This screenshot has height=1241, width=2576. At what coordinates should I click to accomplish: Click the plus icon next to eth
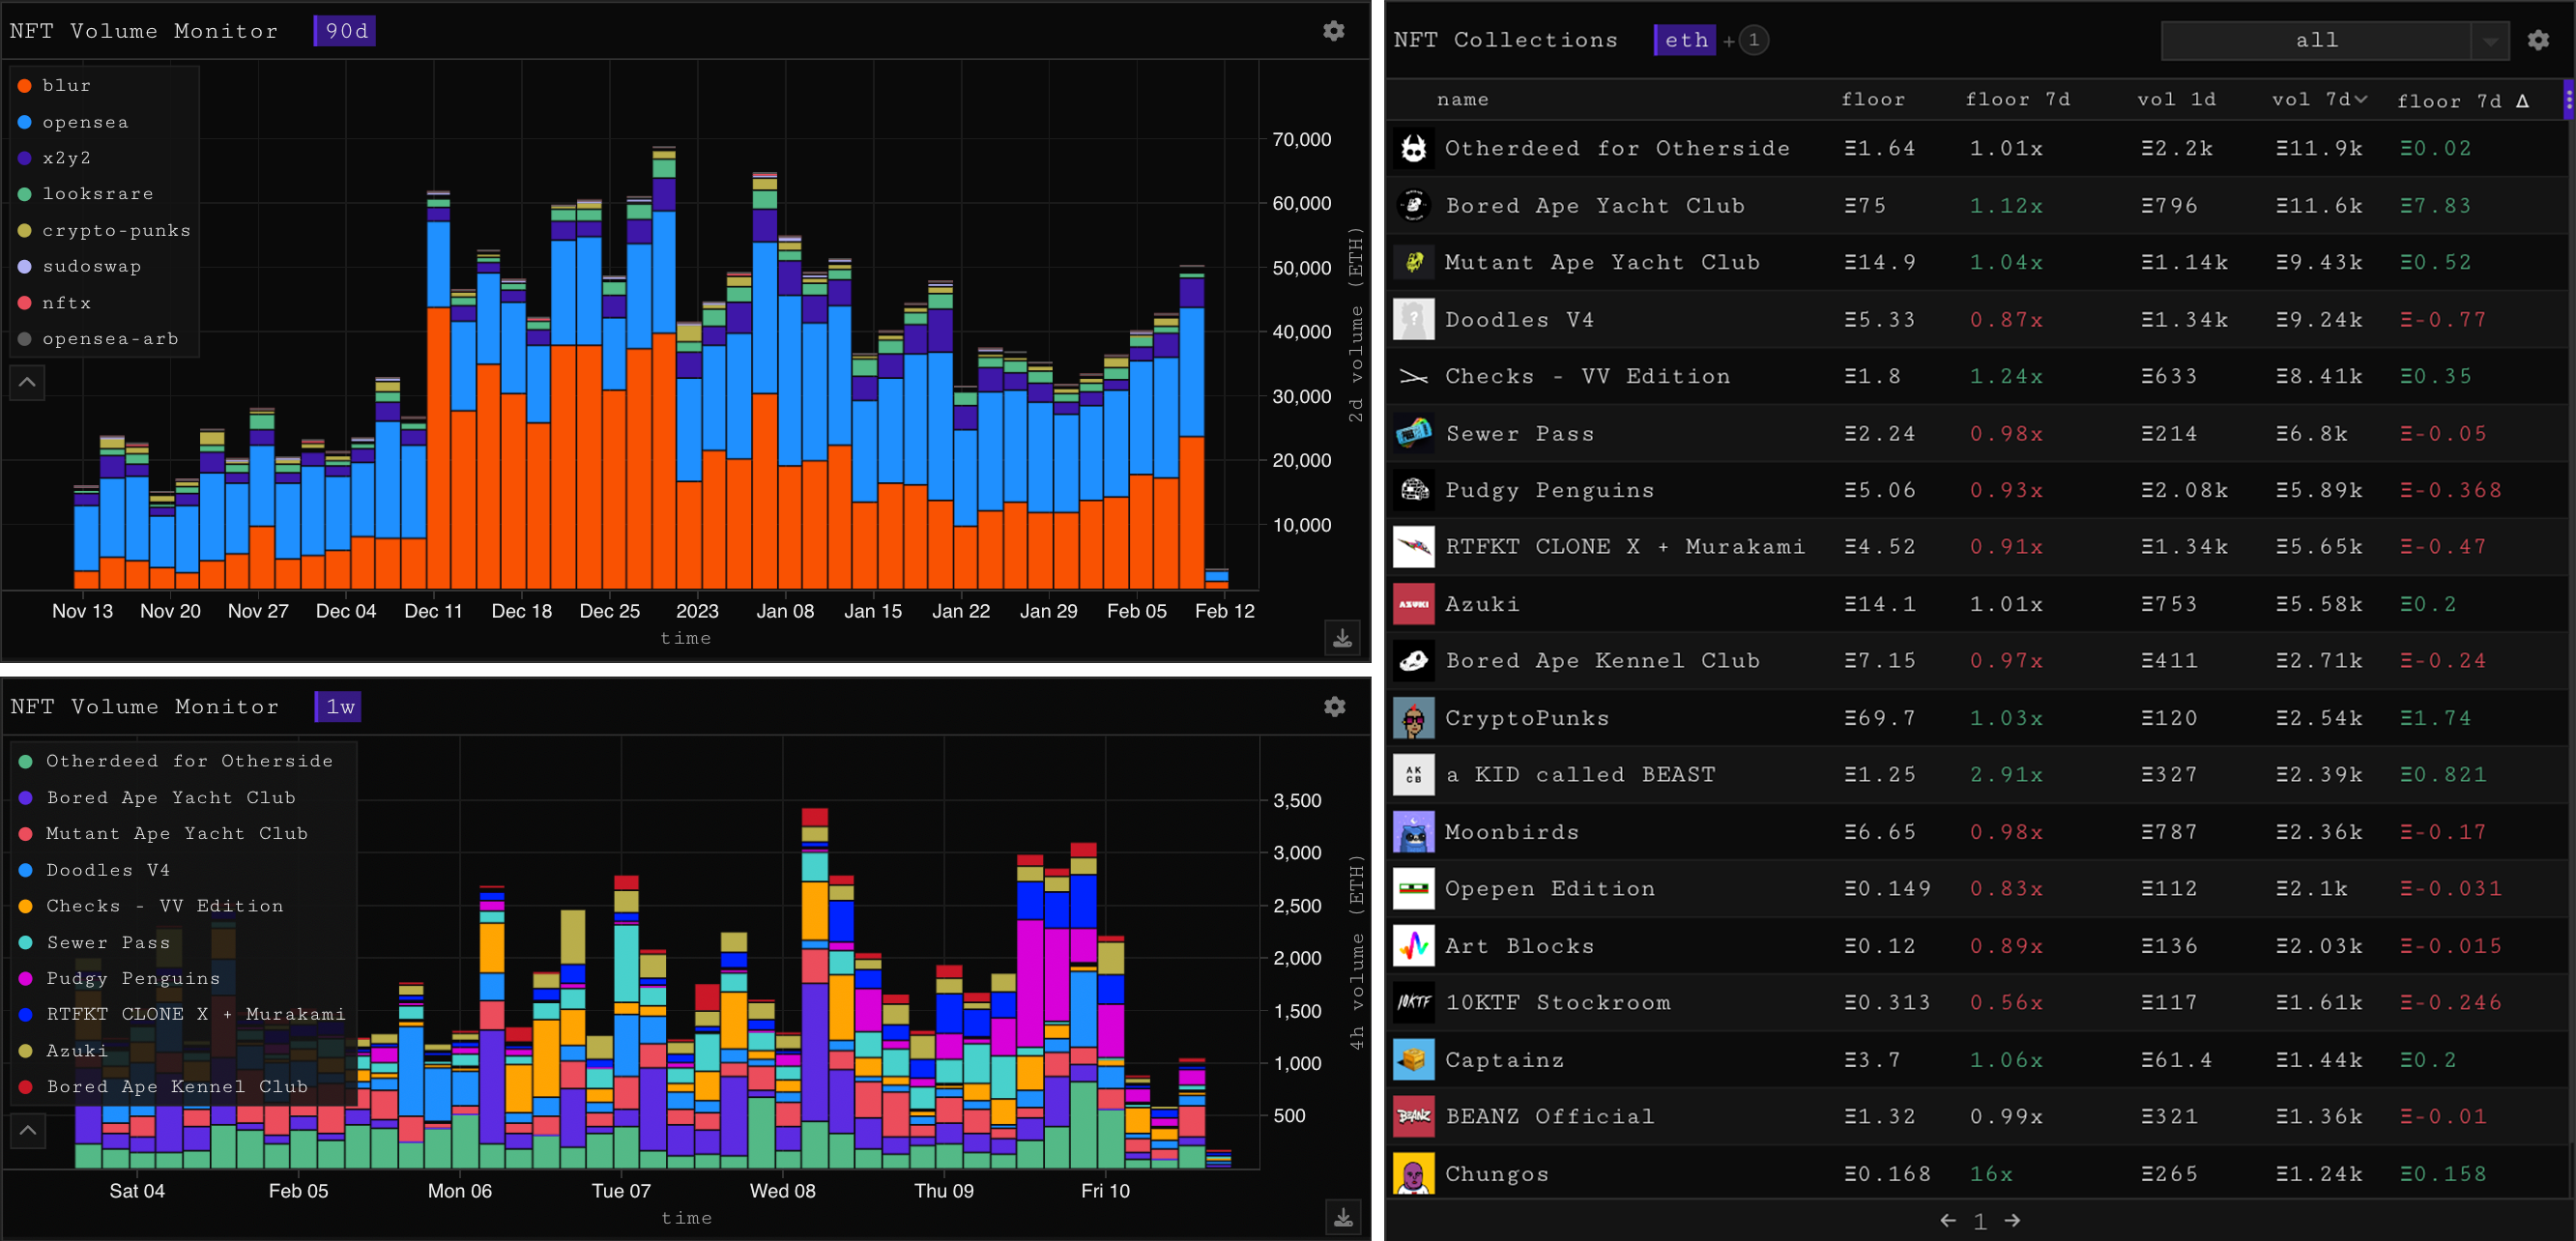coord(1729,41)
